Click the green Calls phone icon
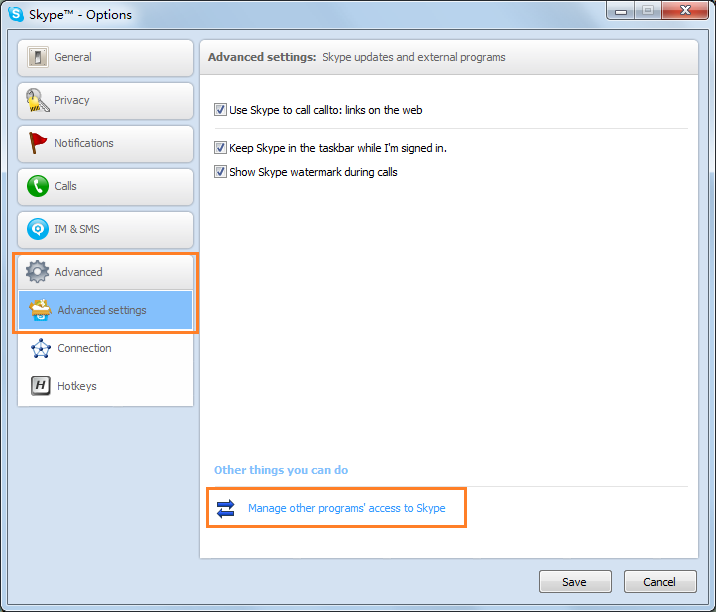 pos(37,186)
